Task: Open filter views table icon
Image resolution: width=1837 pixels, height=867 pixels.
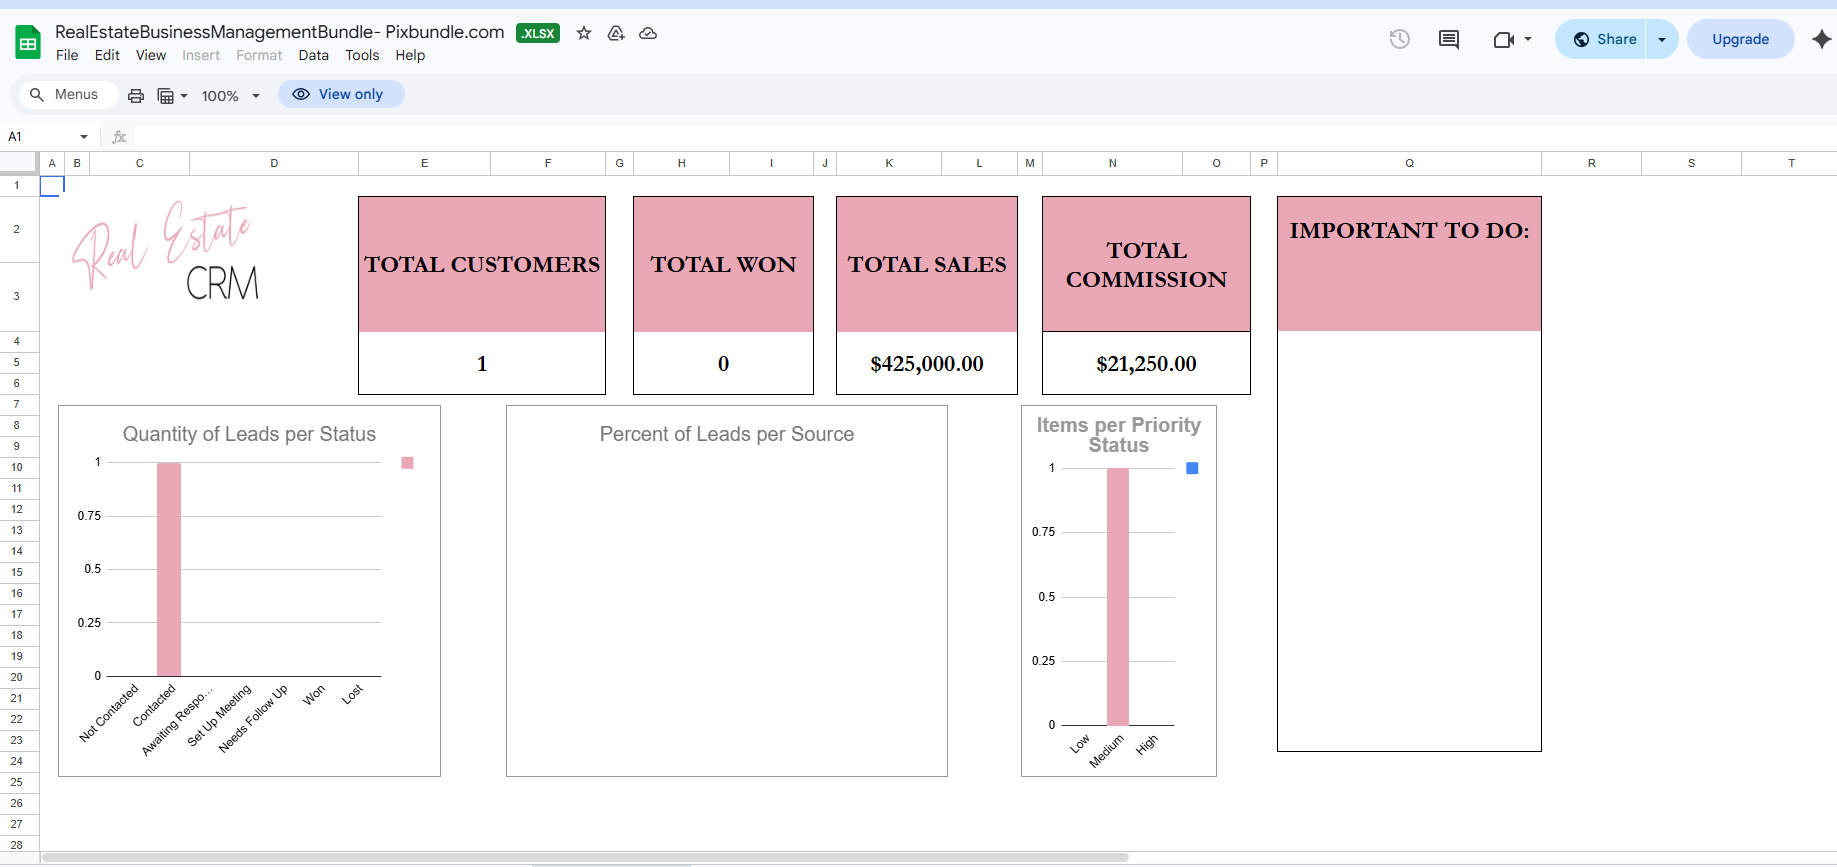Action: click(166, 96)
